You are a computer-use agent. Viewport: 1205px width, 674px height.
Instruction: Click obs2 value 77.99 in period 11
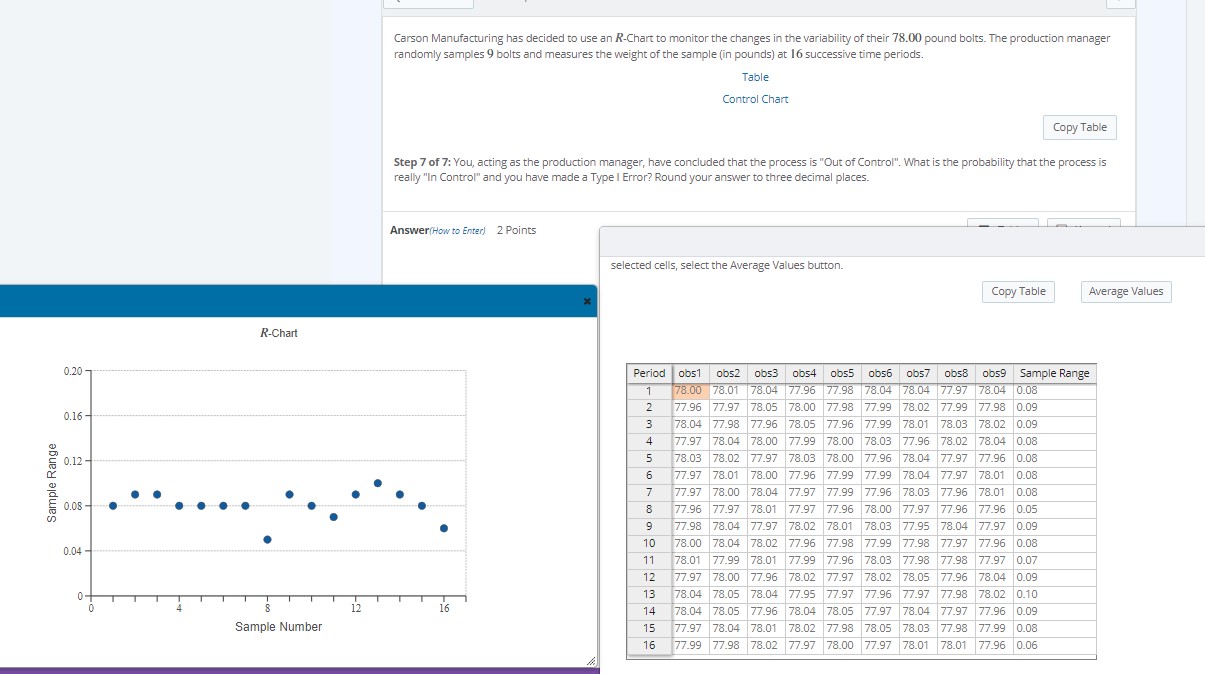point(728,560)
